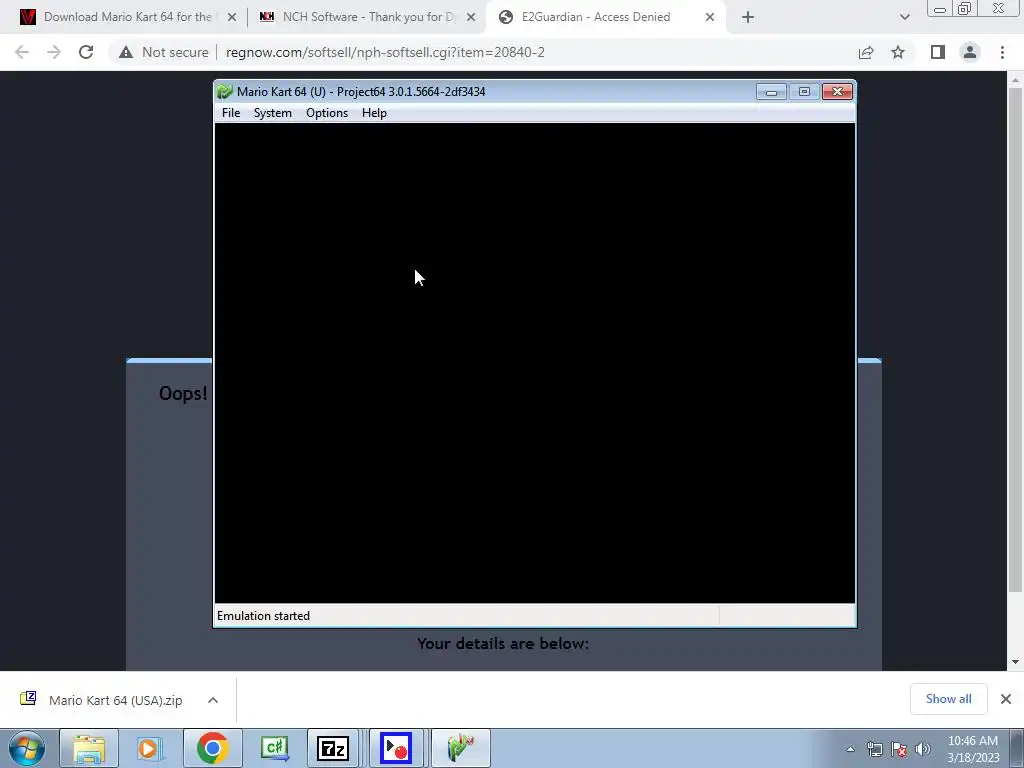Open a new Chrome tab

coord(748,17)
